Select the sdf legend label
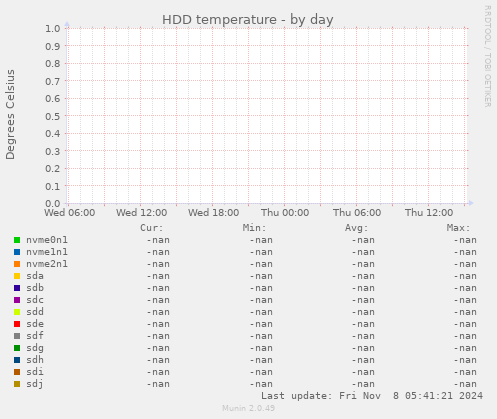The image size is (497, 419). (x=35, y=336)
